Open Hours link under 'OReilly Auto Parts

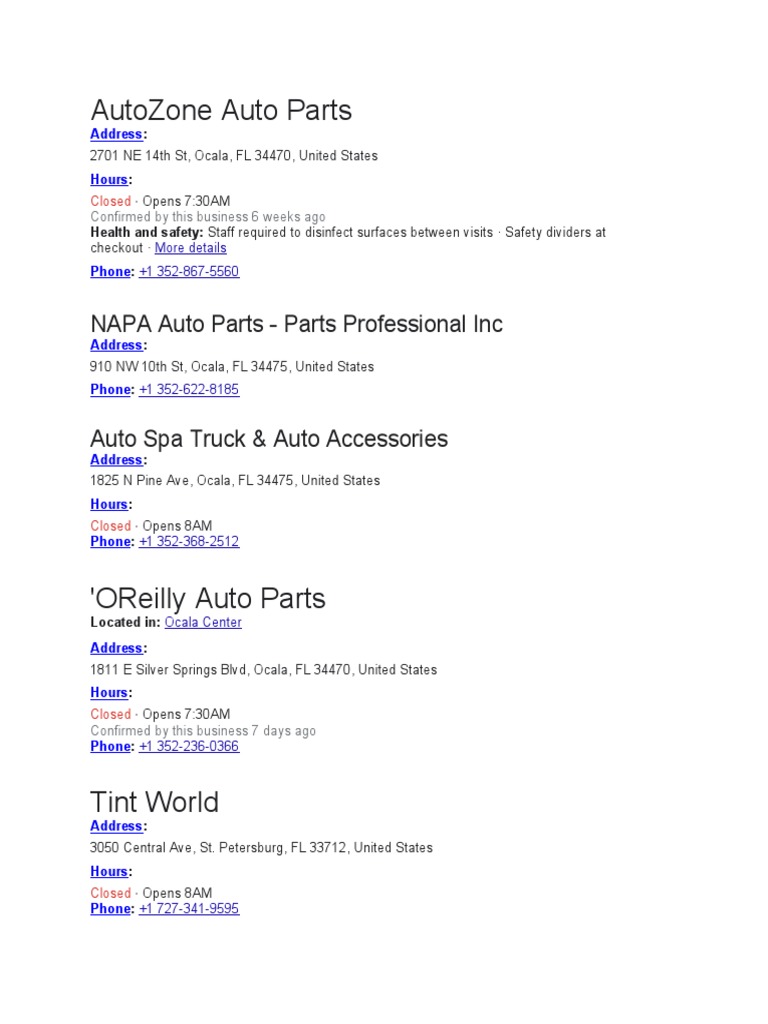109,693
